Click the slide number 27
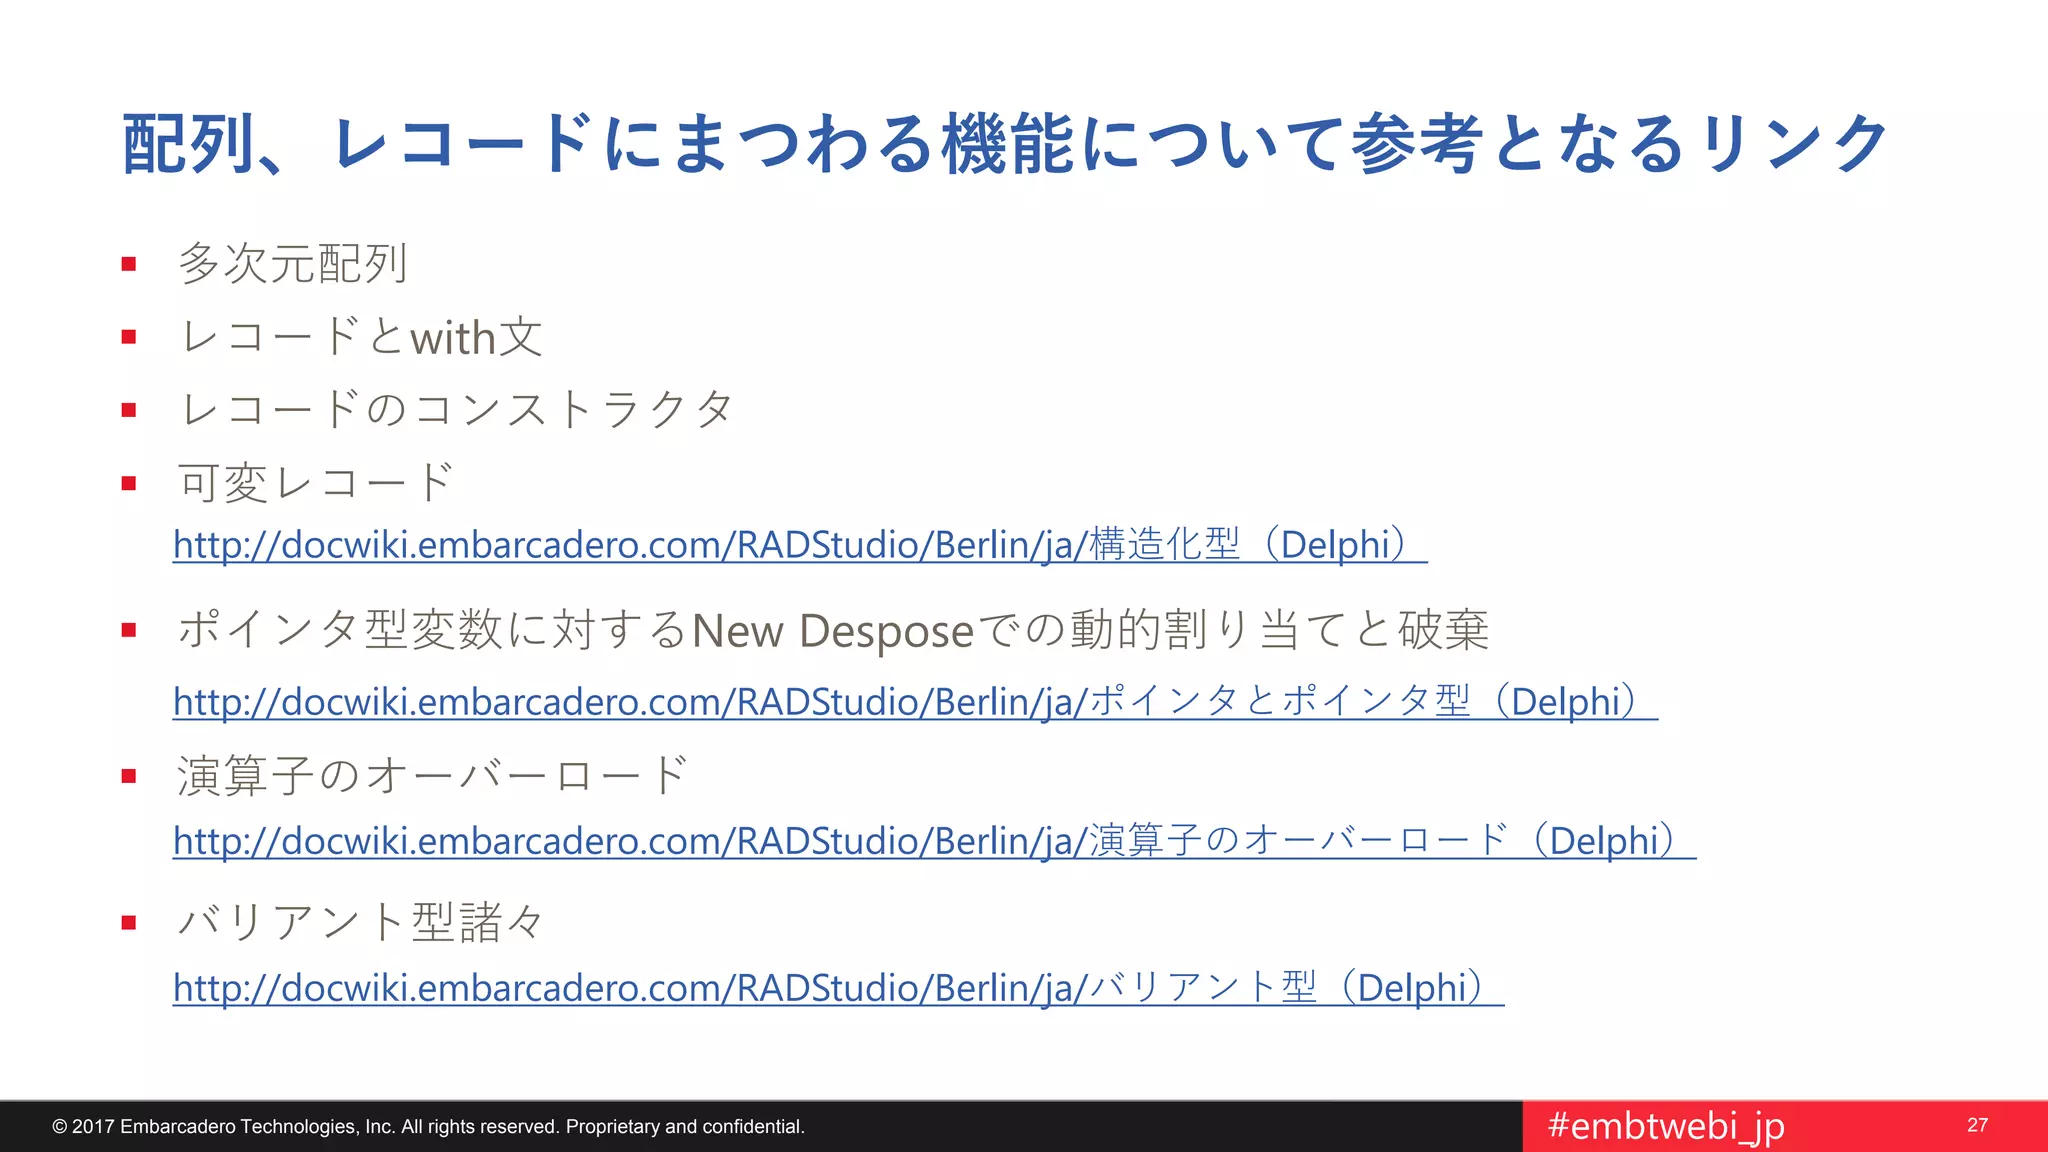Screen dimensions: 2048x1152 (x=1977, y=1125)
